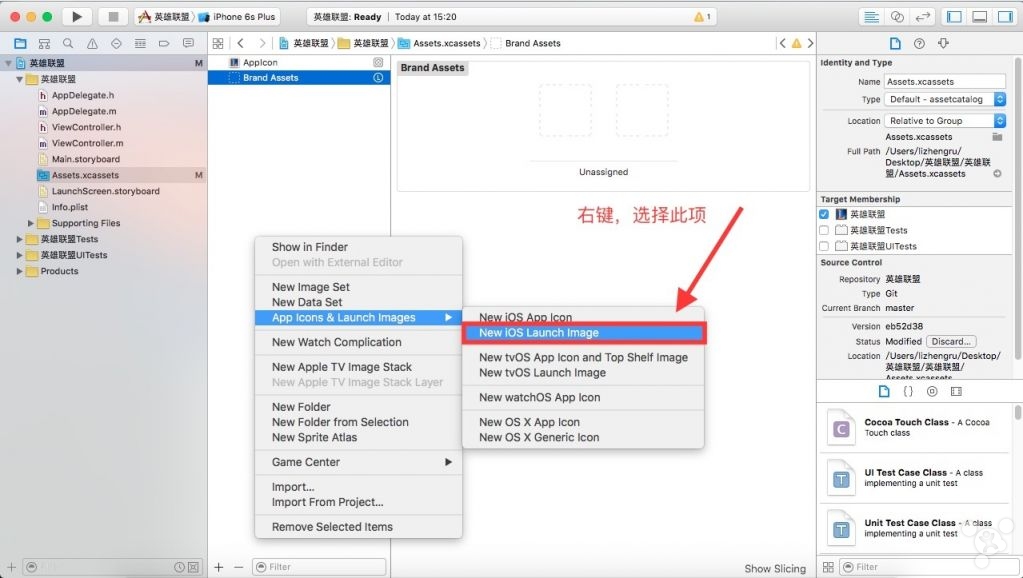Select the Find navigator icon

coord(68,44)
